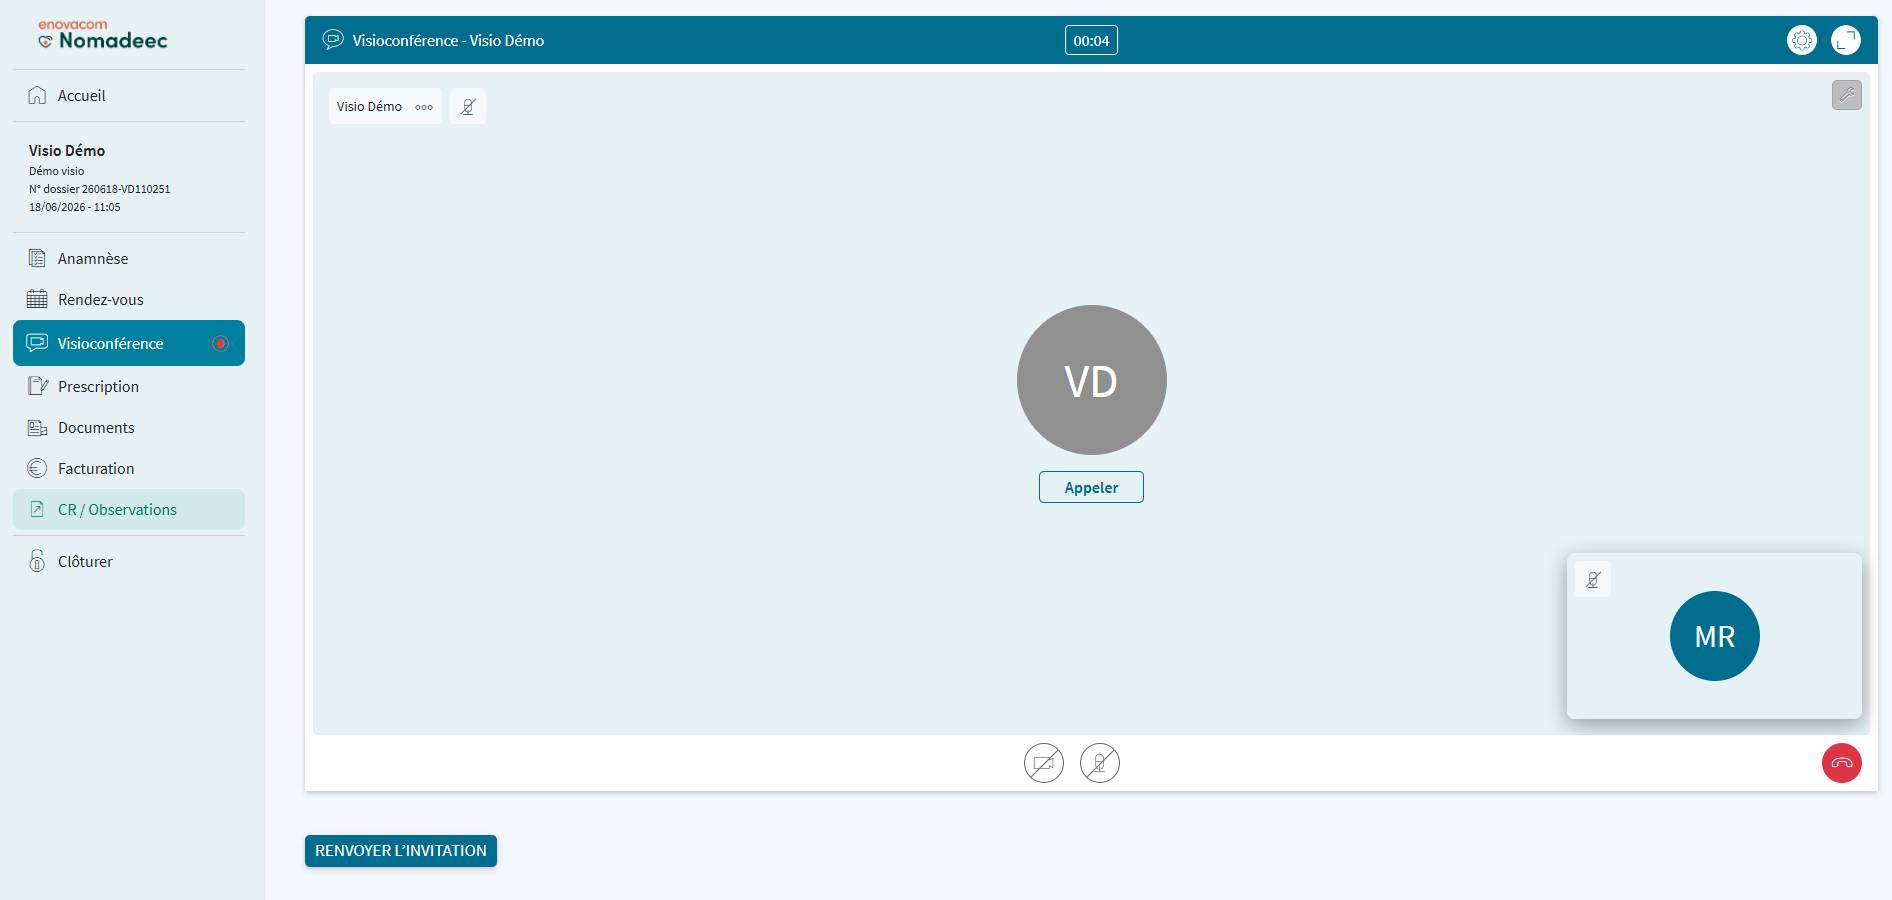Expand videoconference to fullscreen

[1846, 40]
